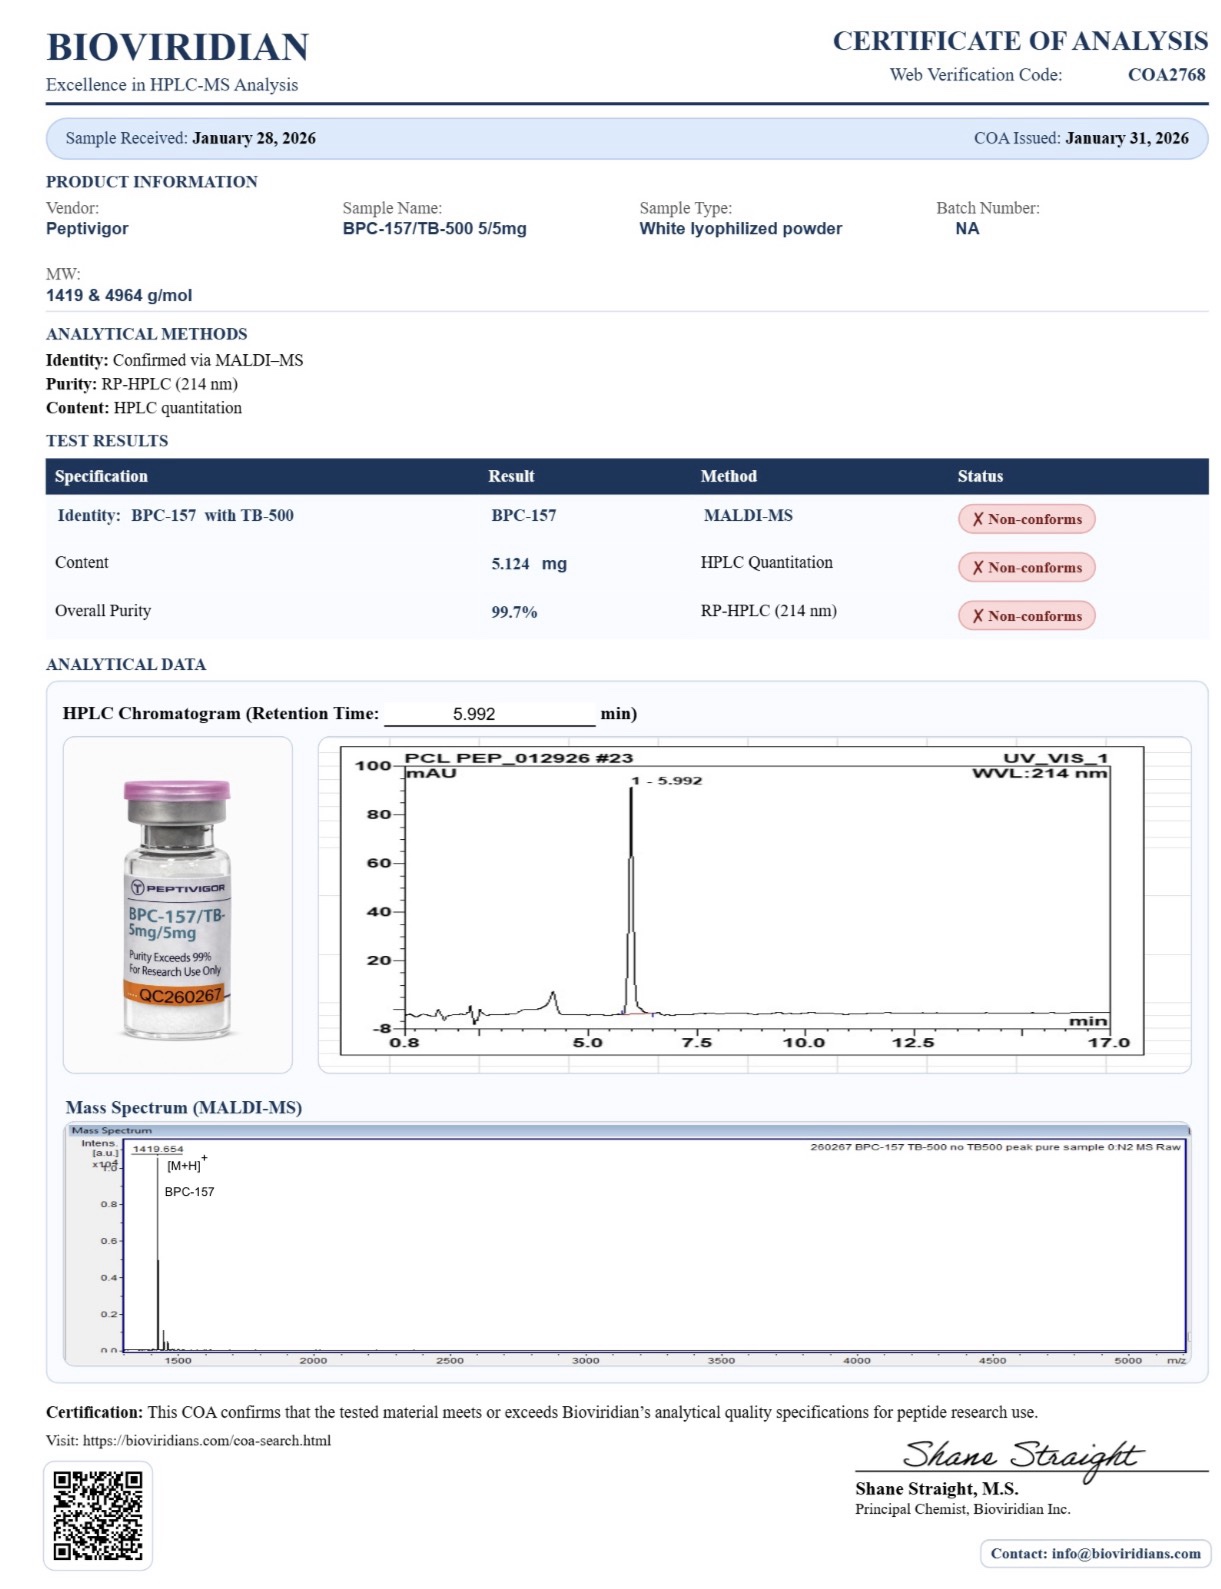Click the X icon in Content Non-conforms badge

click(978, 568)
